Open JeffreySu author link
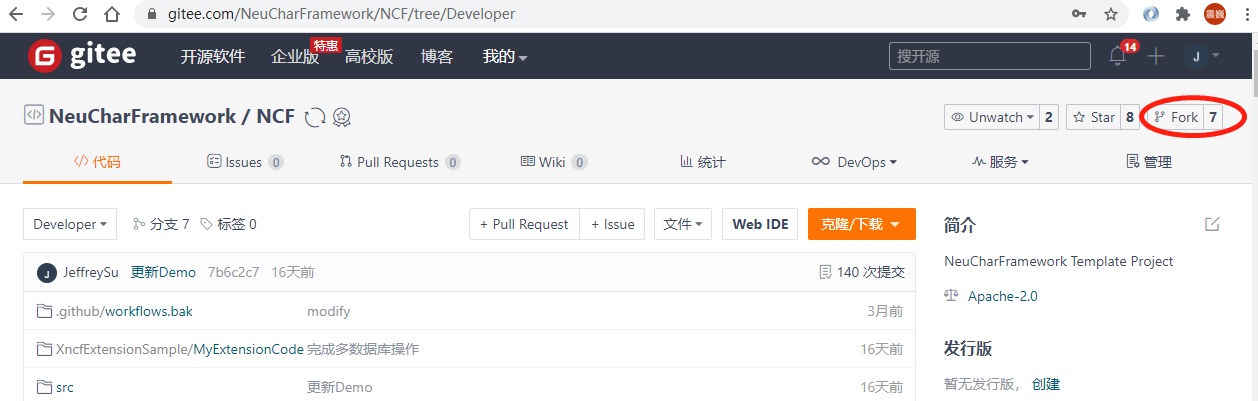Screen dimensions: 1258x401 coord(90,272)
